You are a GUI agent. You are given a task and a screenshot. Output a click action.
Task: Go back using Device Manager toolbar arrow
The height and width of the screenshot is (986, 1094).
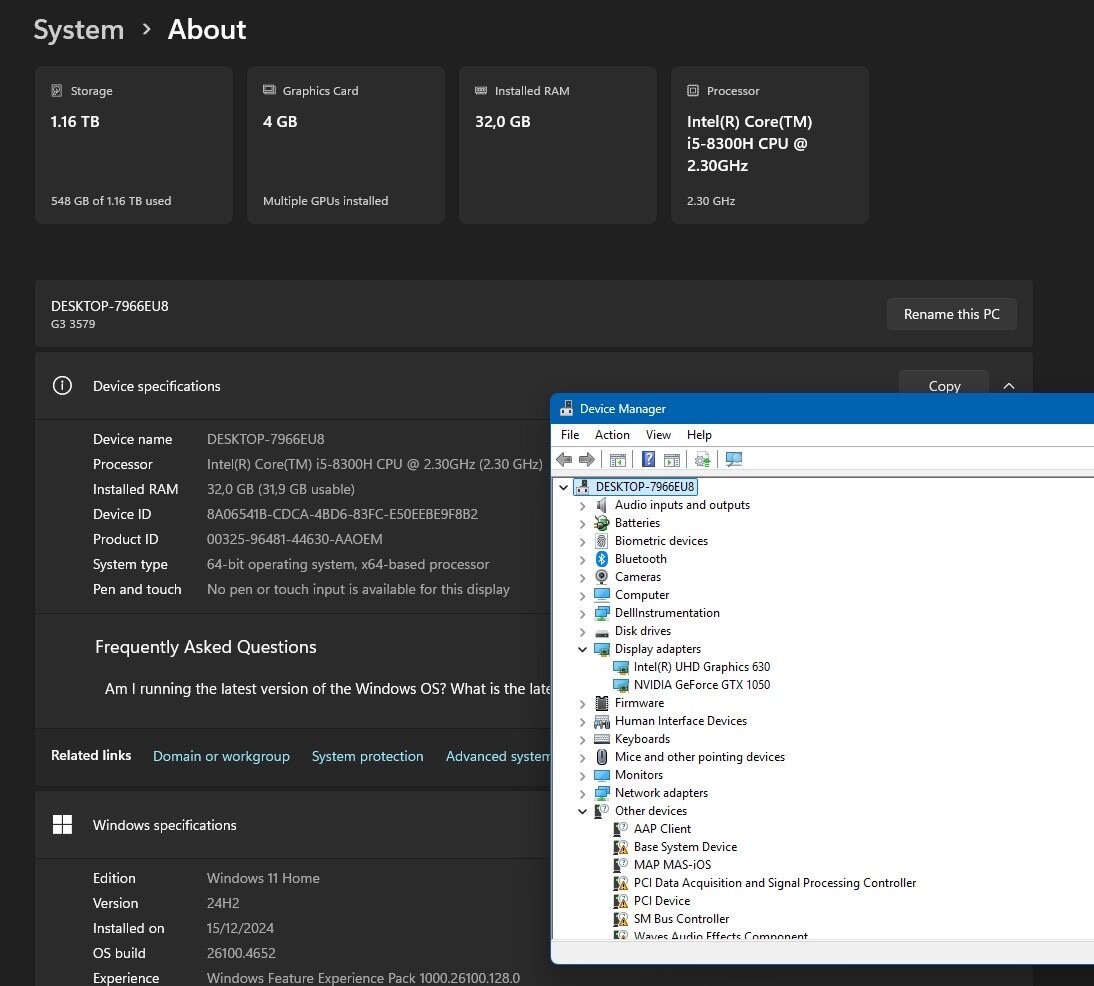tap(564, 459)
